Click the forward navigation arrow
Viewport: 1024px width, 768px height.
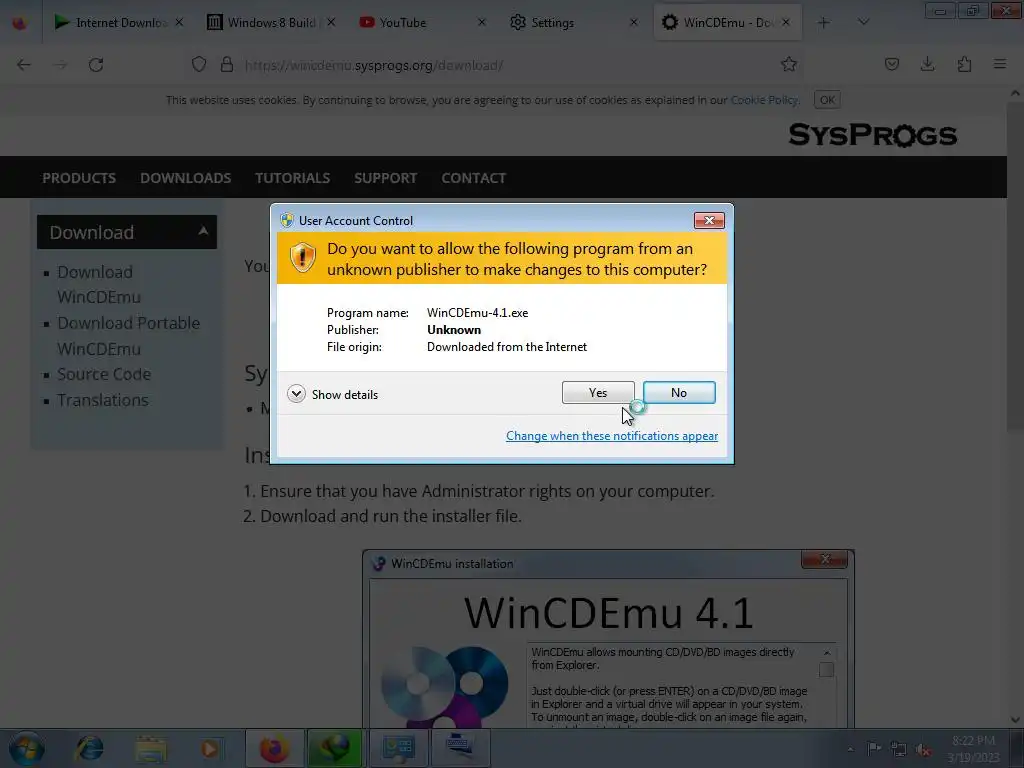click(60, 65)
